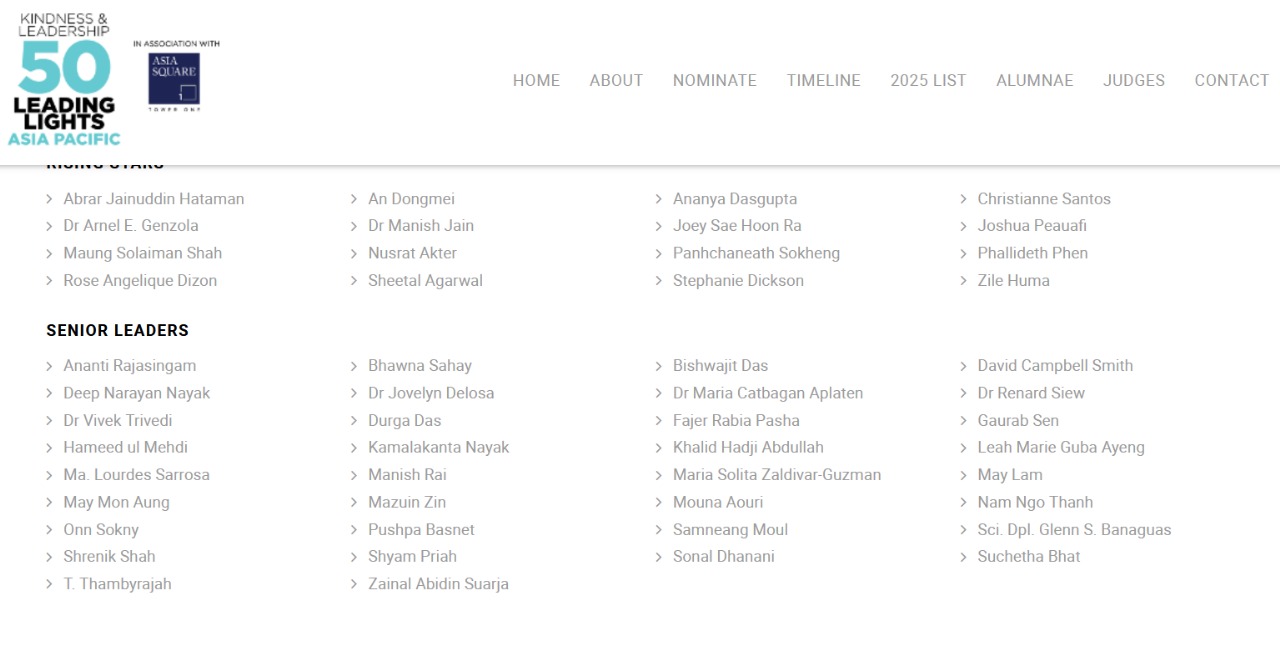
Task: Click chevron next to Bhawna Sahay
Action: point(354,366)
